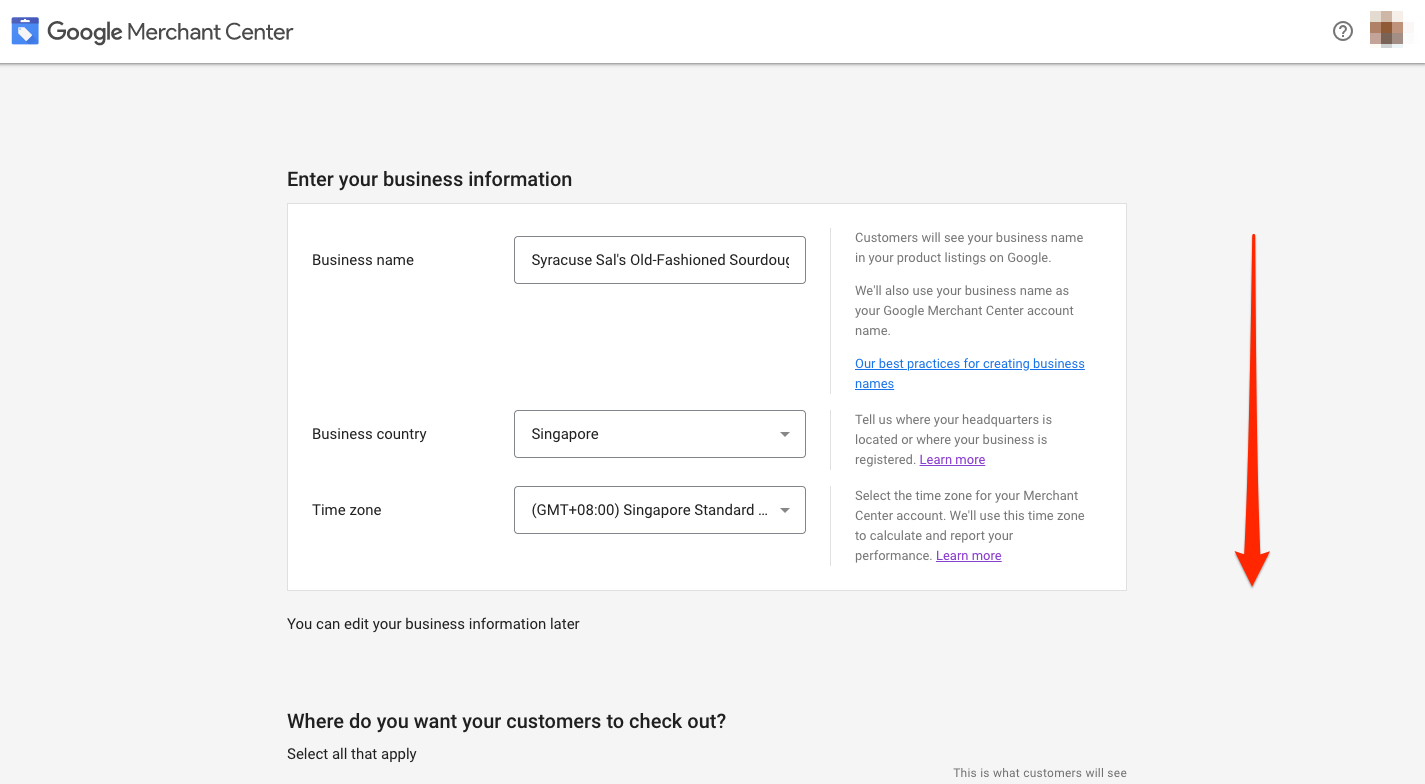Open the Business country dropdown
The image size is (1425, 784).
660,434
